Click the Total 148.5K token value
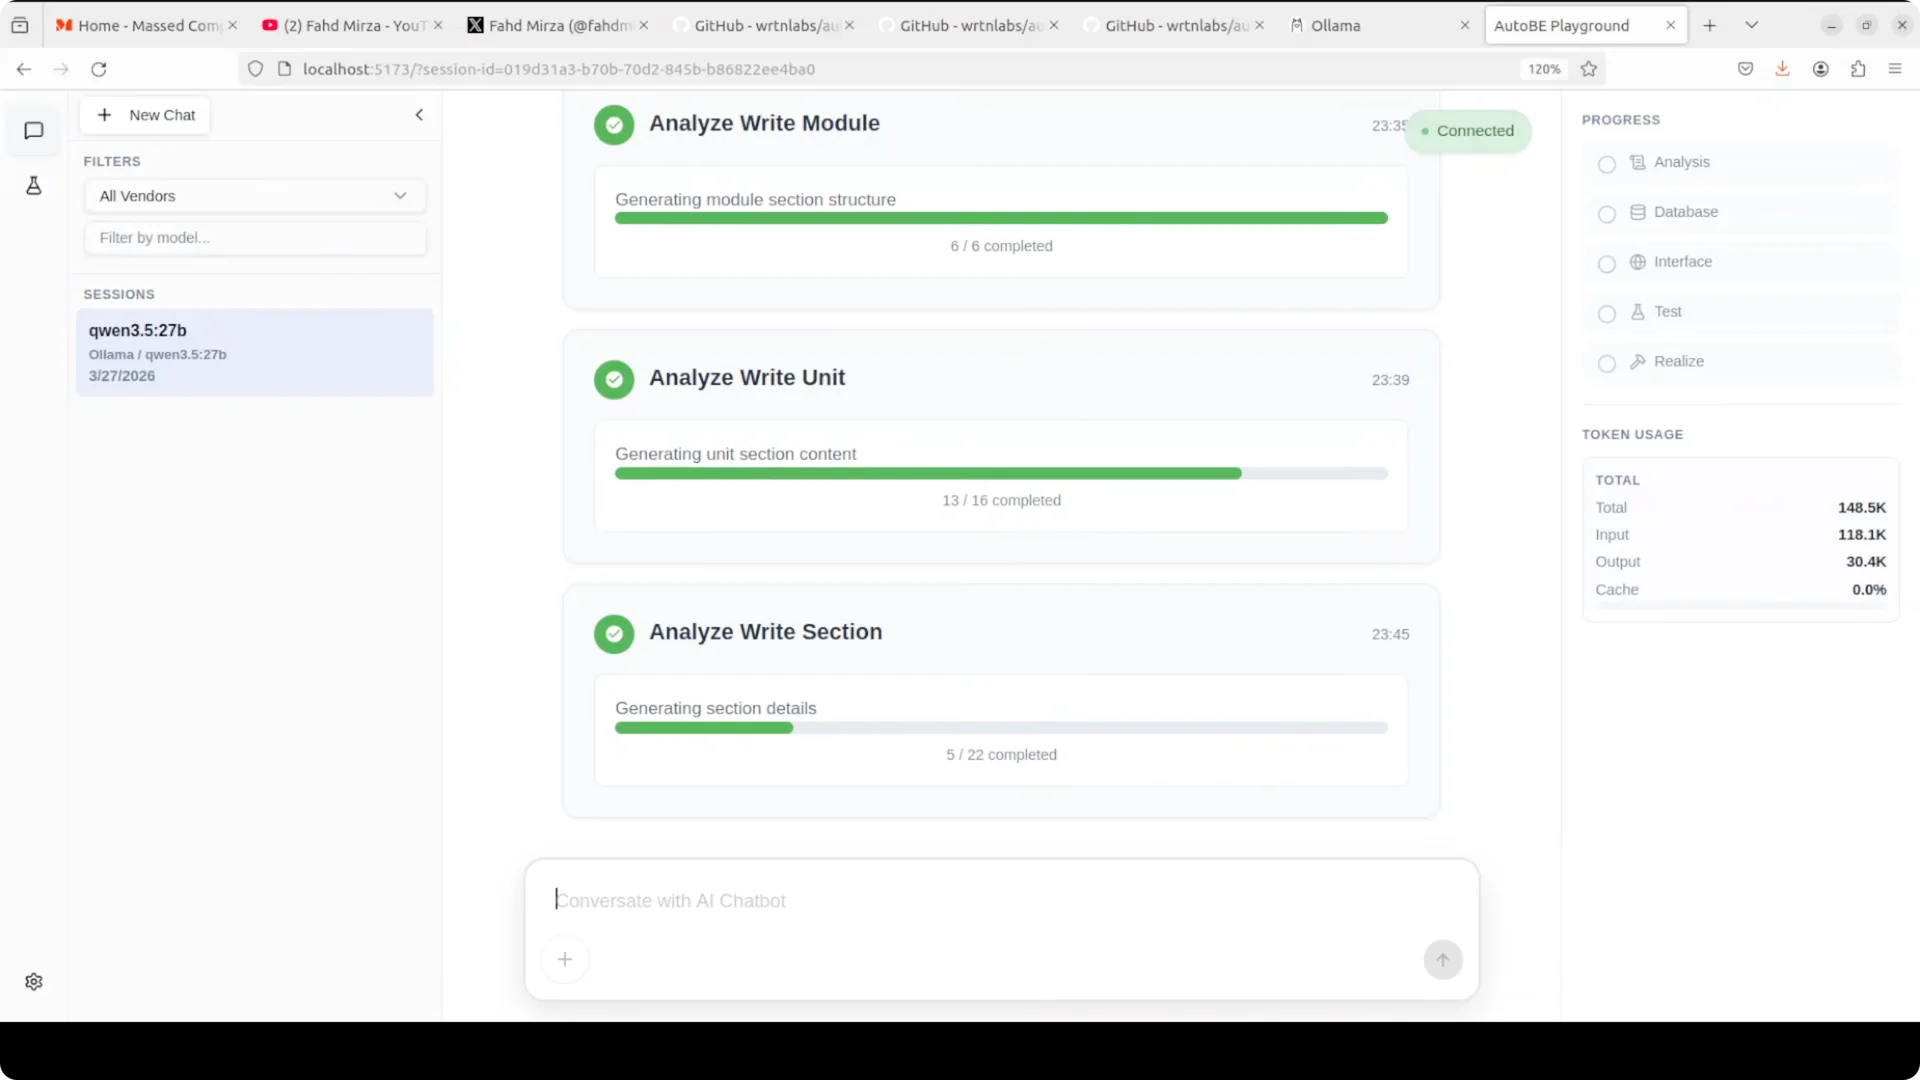Screen dimensions: 1920x1080 point(1862,508)
